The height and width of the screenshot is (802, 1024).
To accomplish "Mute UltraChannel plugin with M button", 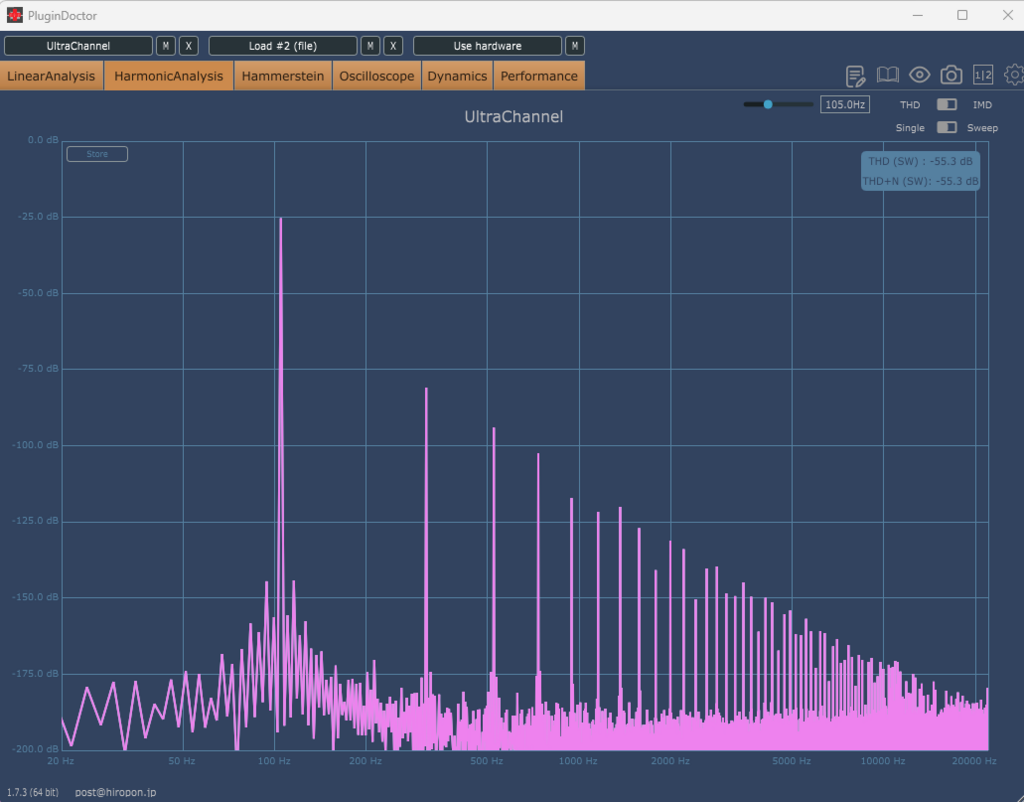I will coord(166,46).
